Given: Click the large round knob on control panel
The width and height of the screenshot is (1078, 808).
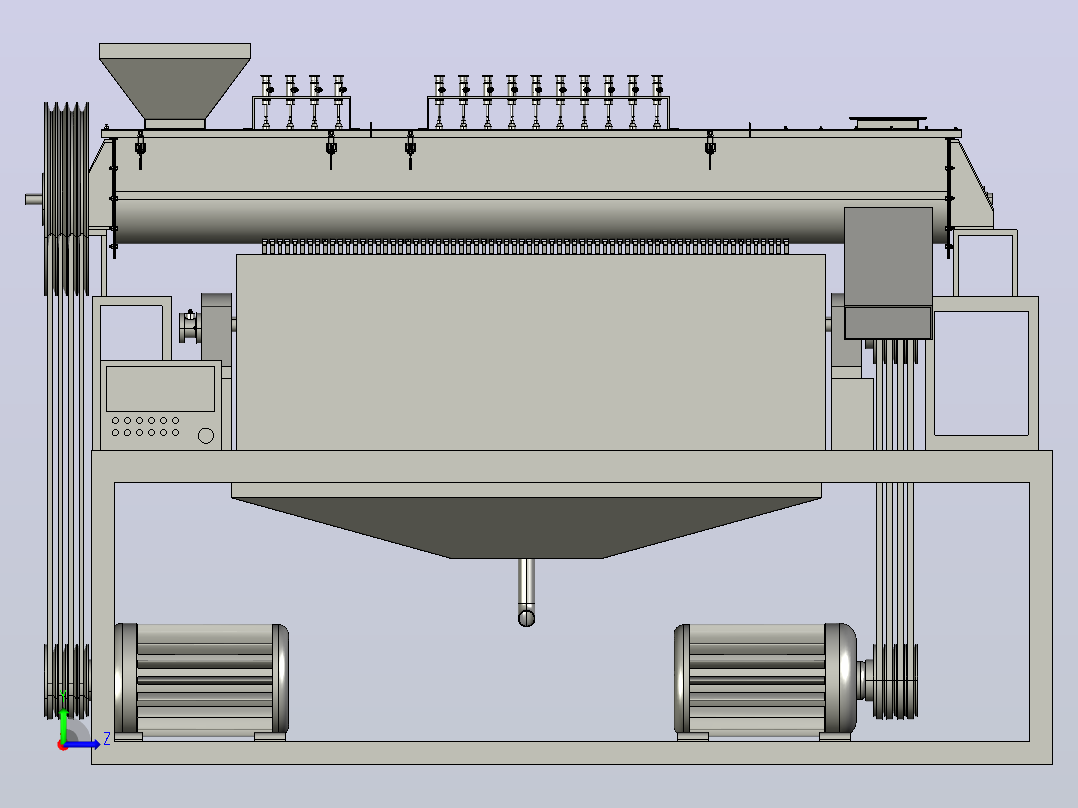Looking at the screenshot, I should [x=206, y=435].
